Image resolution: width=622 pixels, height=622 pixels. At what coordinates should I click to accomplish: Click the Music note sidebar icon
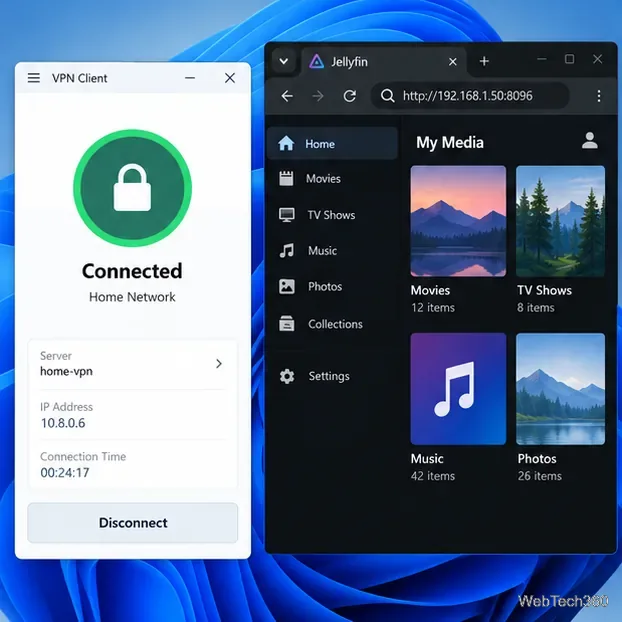(x=287, y=251)
